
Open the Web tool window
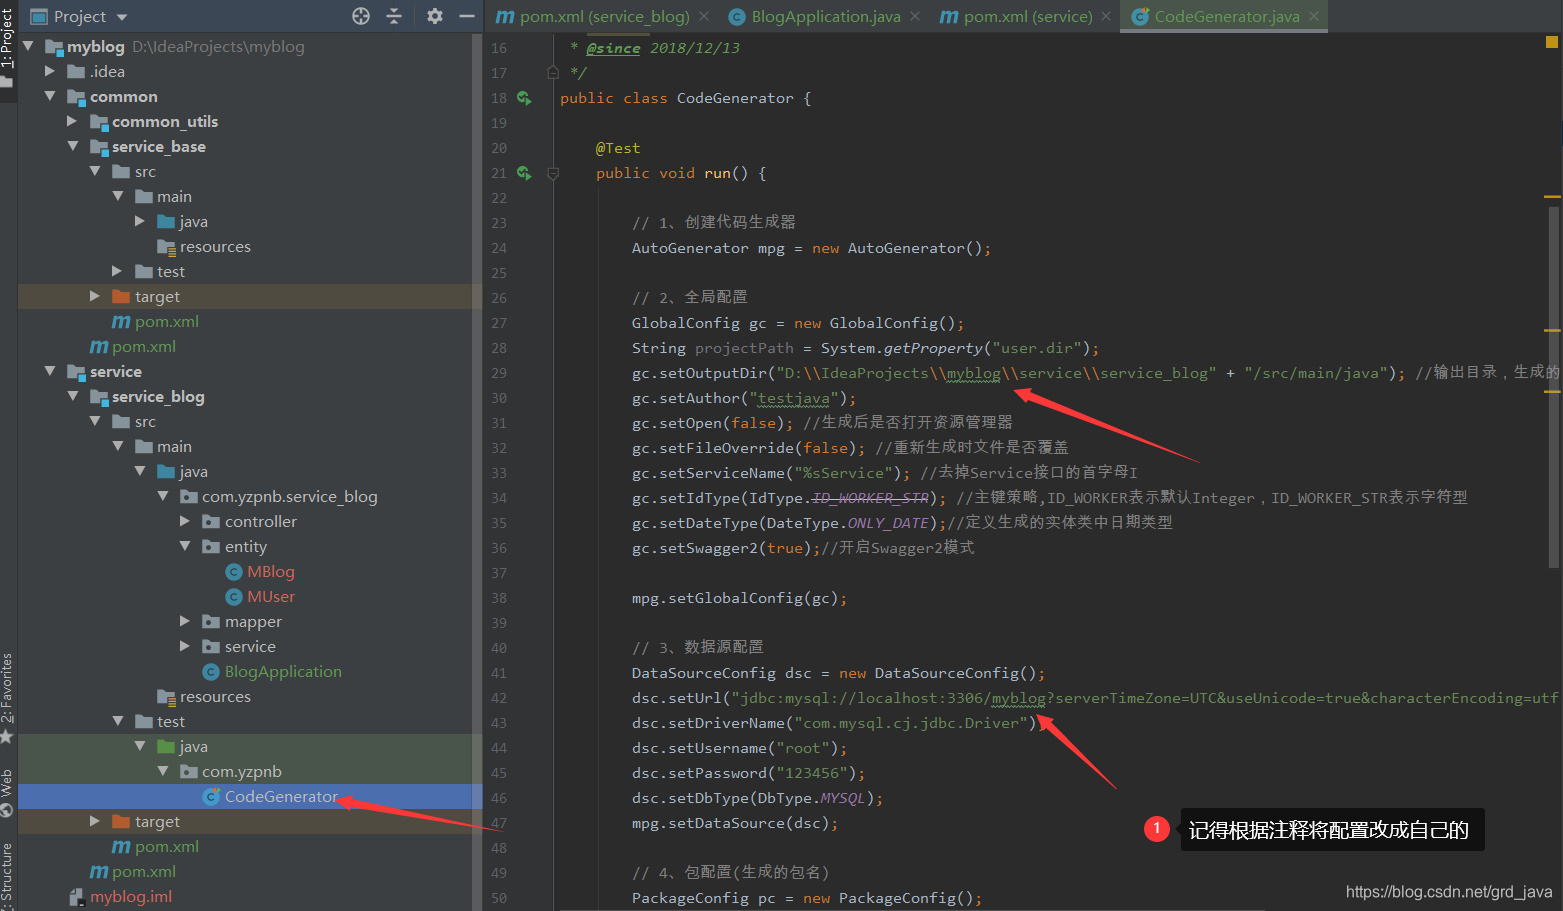8,792
